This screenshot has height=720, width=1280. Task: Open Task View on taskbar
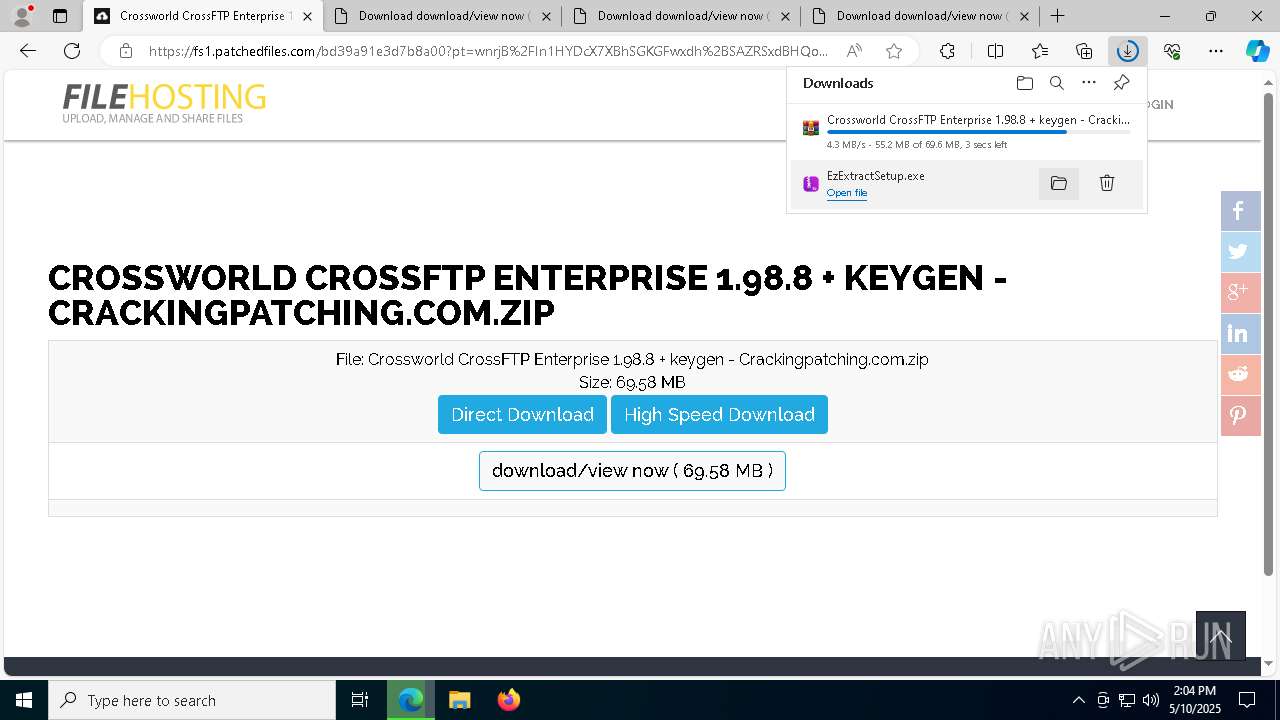(360, 700)
